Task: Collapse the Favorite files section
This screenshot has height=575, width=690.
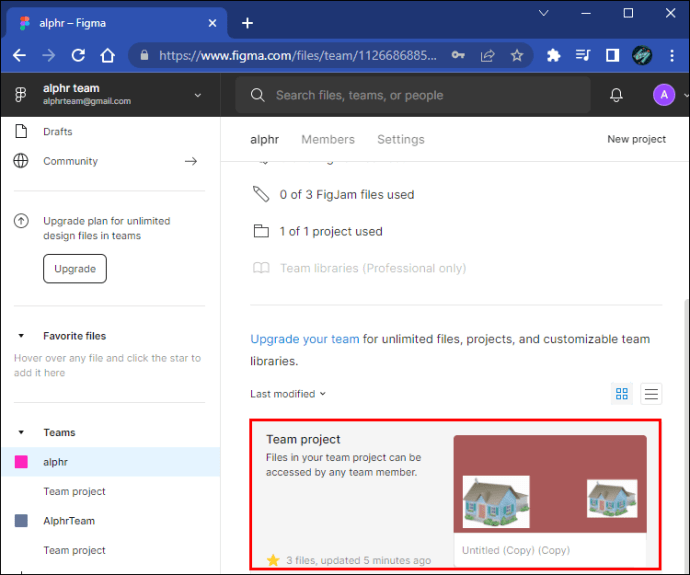Action: tap(22, 337)
